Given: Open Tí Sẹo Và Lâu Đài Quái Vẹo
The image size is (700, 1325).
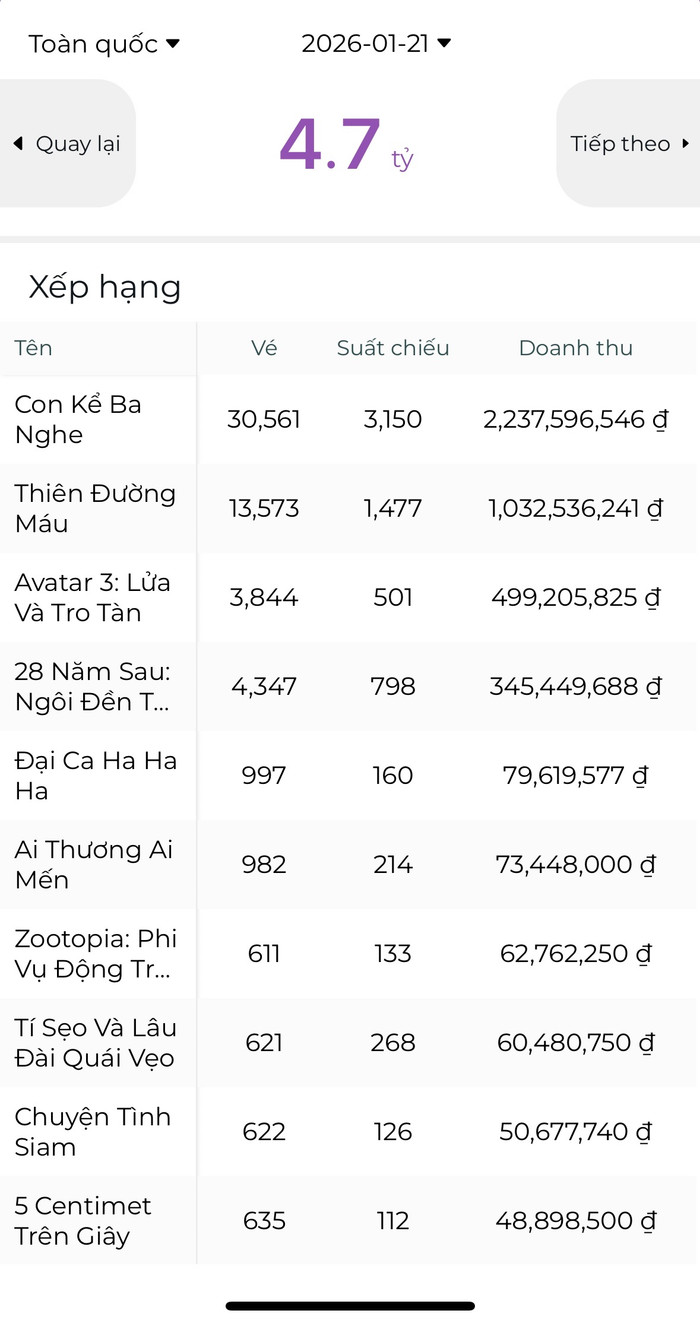Looking at the screenshot, I should 95,1042.
